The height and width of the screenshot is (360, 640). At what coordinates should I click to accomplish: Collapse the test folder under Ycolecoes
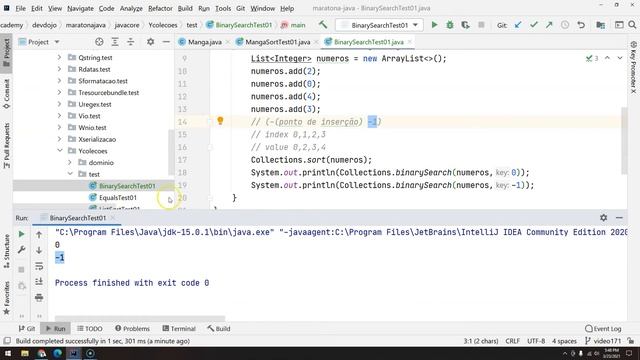point(70,174)
